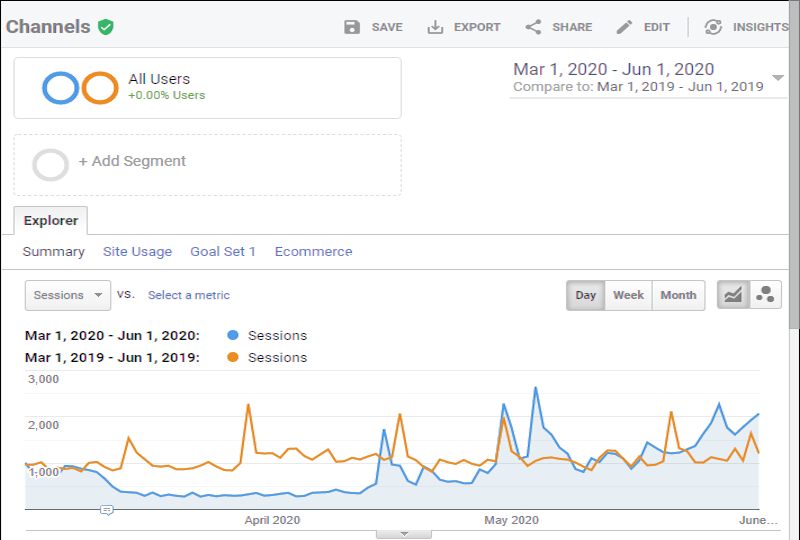Switch to the line chart view icon
This screenshot has width=800, height=540.
coord(733,295)
